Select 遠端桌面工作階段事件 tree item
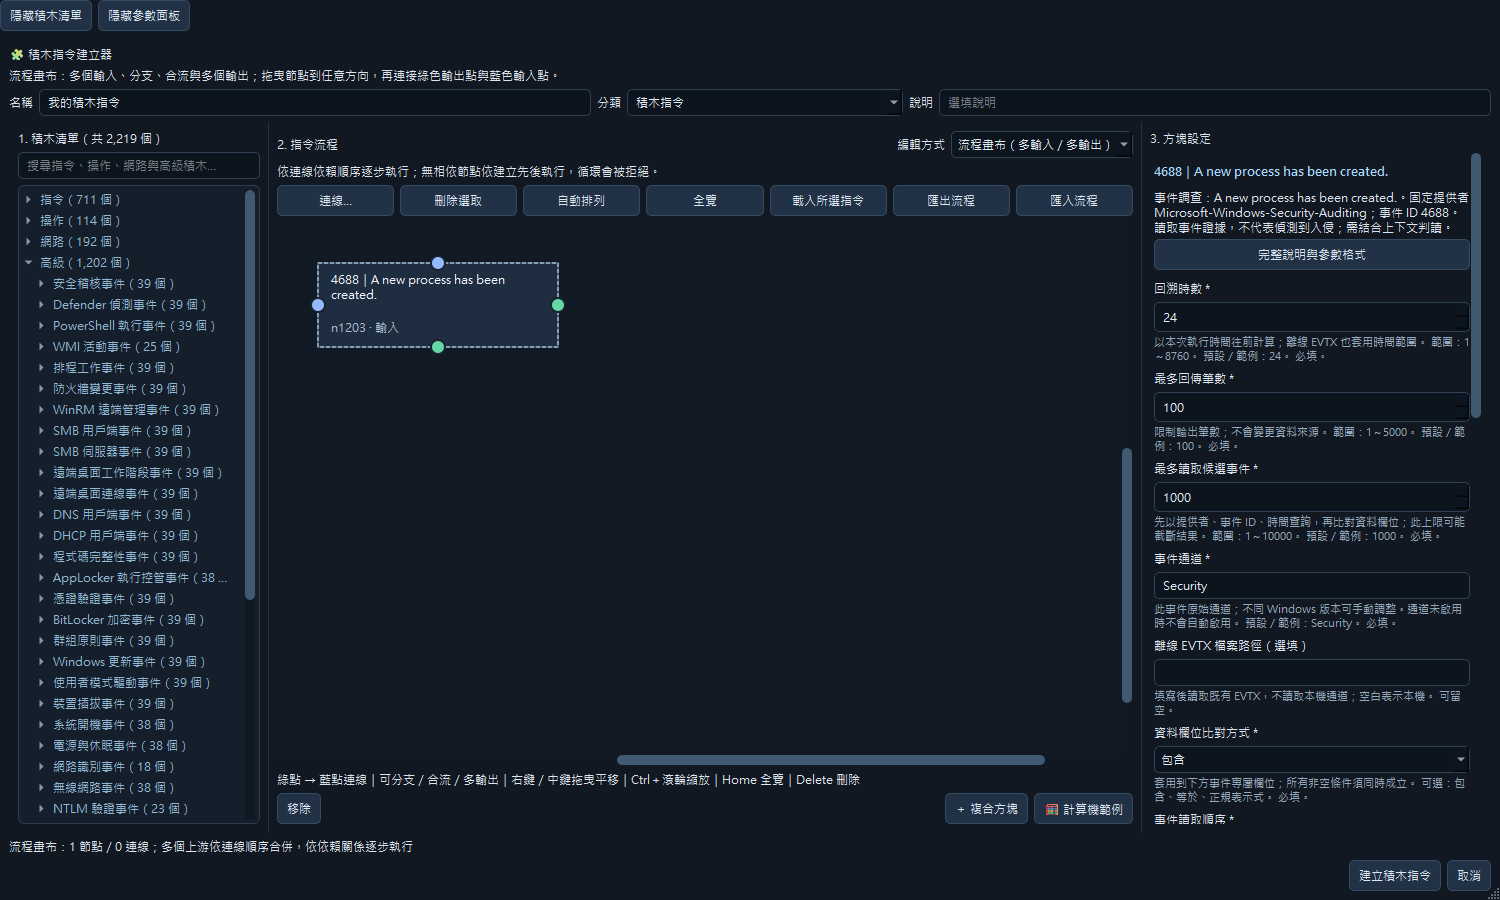 click(x=137, y=473)
